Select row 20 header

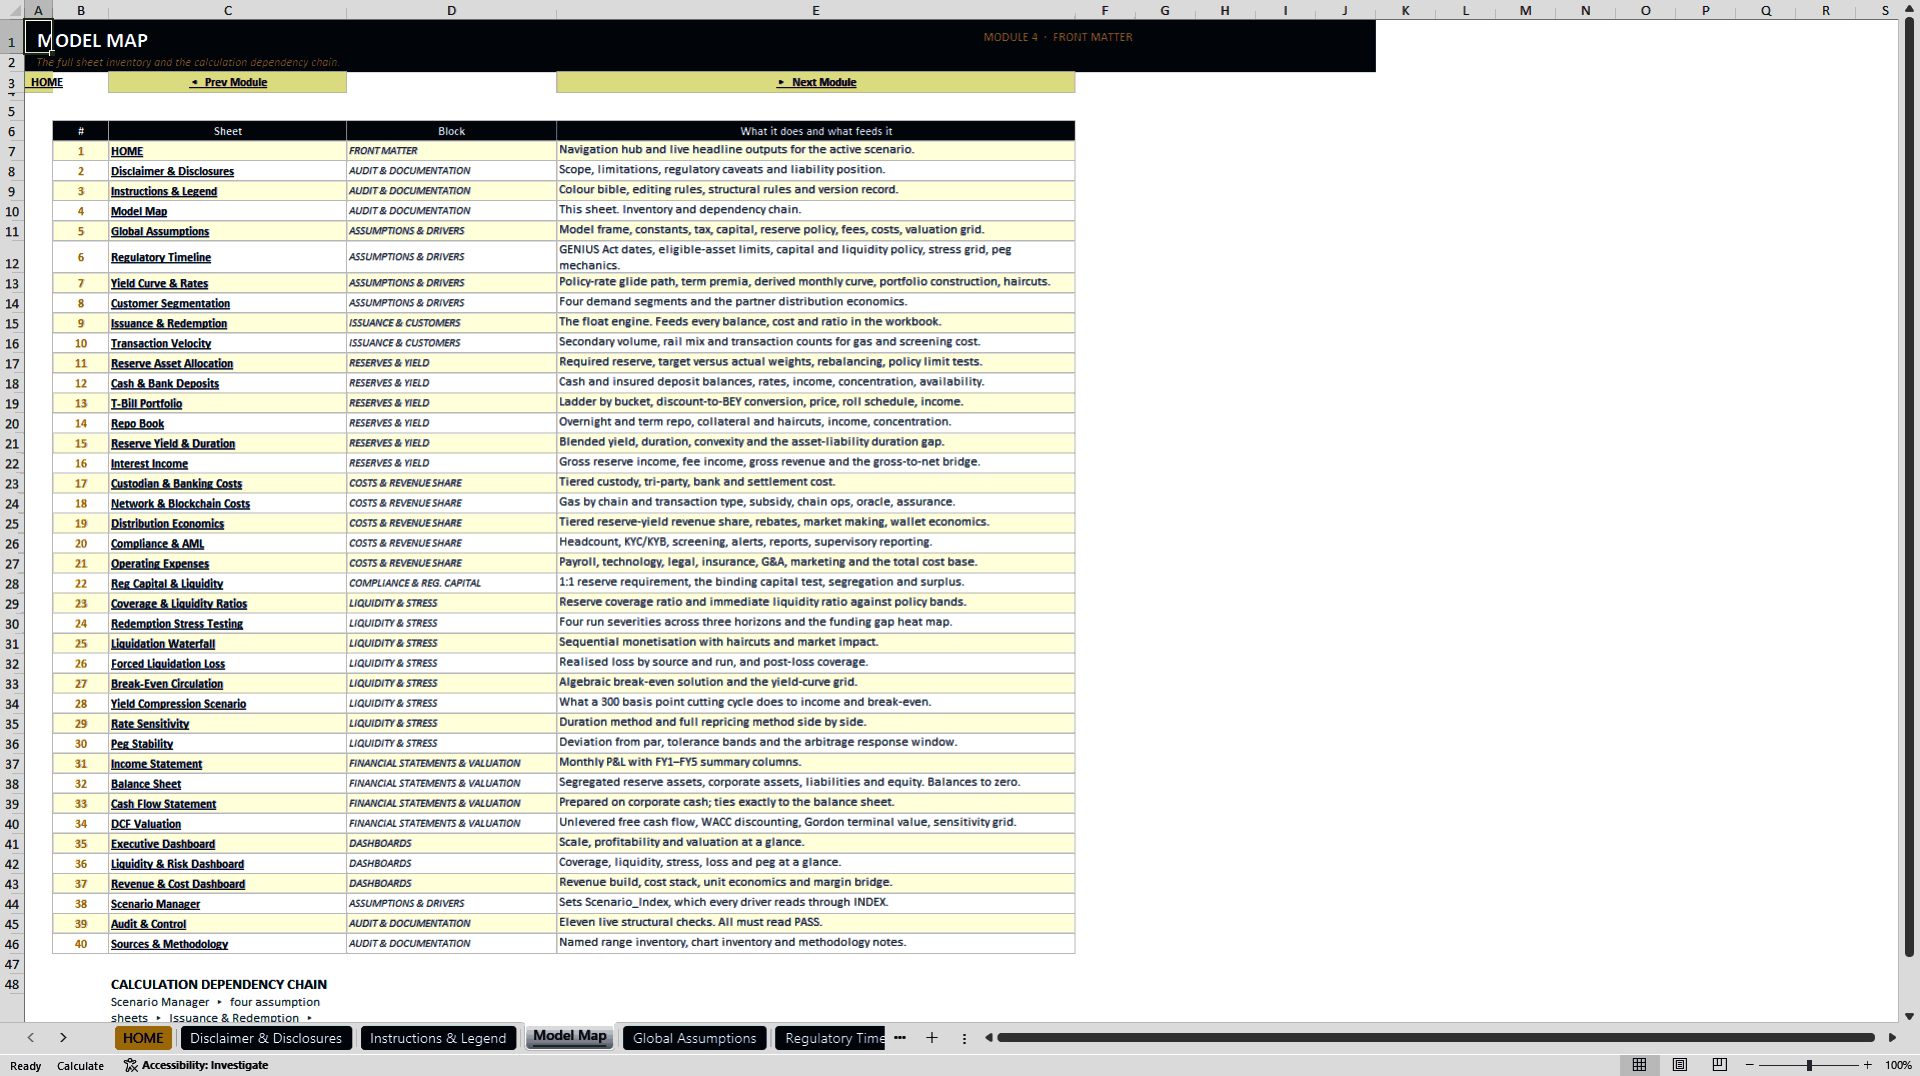point(12,423)
